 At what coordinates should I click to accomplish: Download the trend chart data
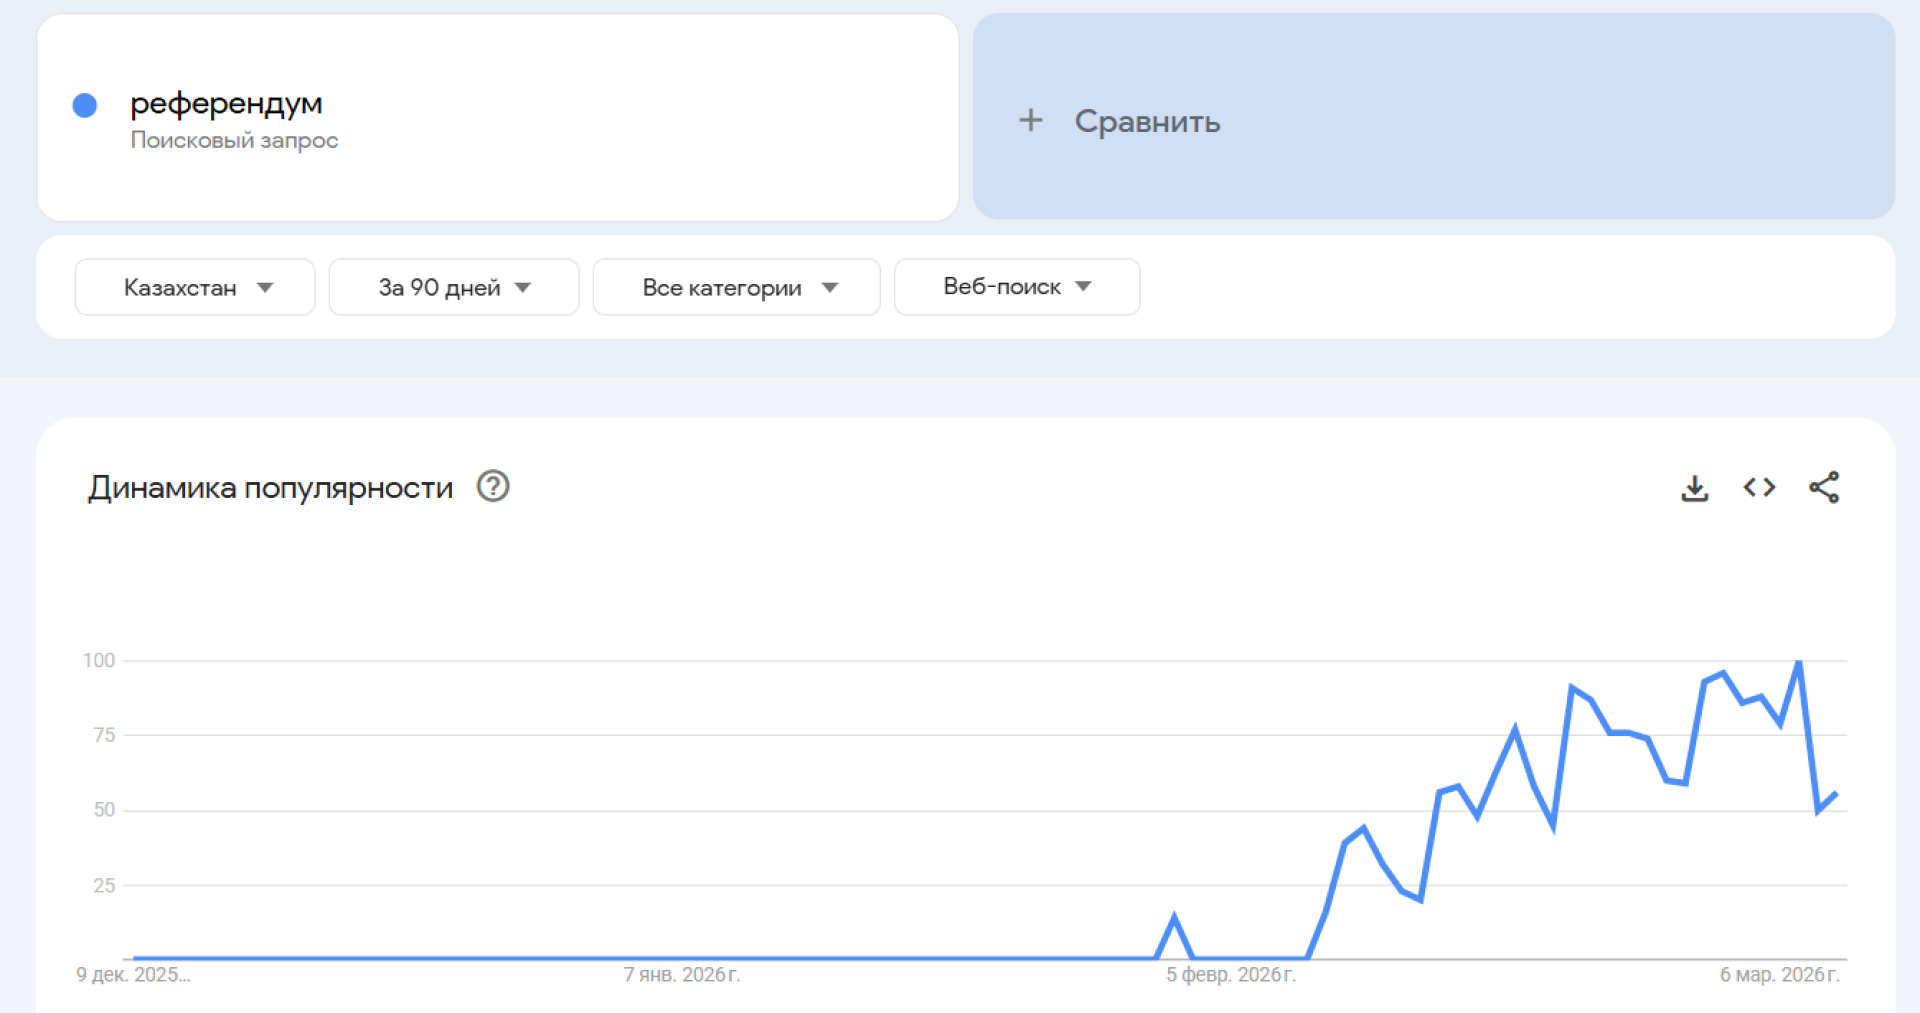1694,488
